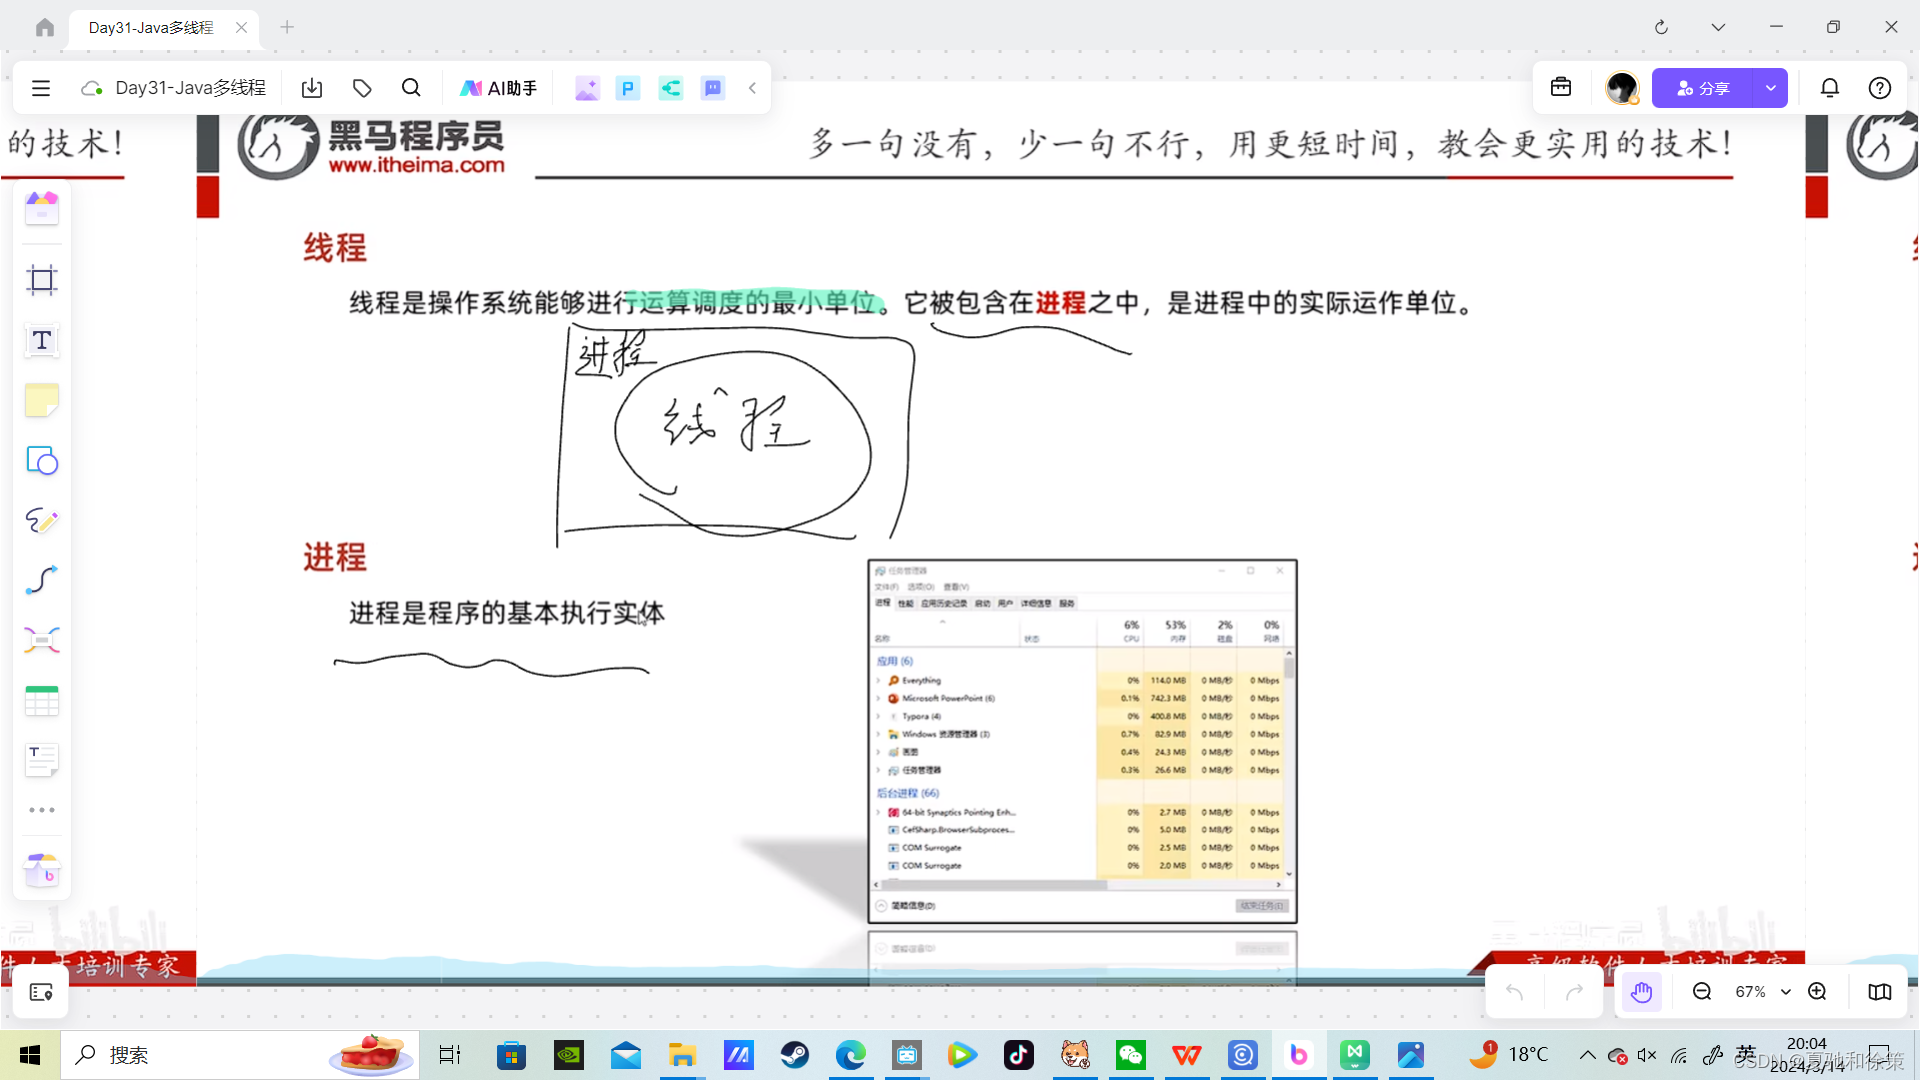Toggle presentation book view
1920x1080 pixels.
click(x=1879, y=992)
